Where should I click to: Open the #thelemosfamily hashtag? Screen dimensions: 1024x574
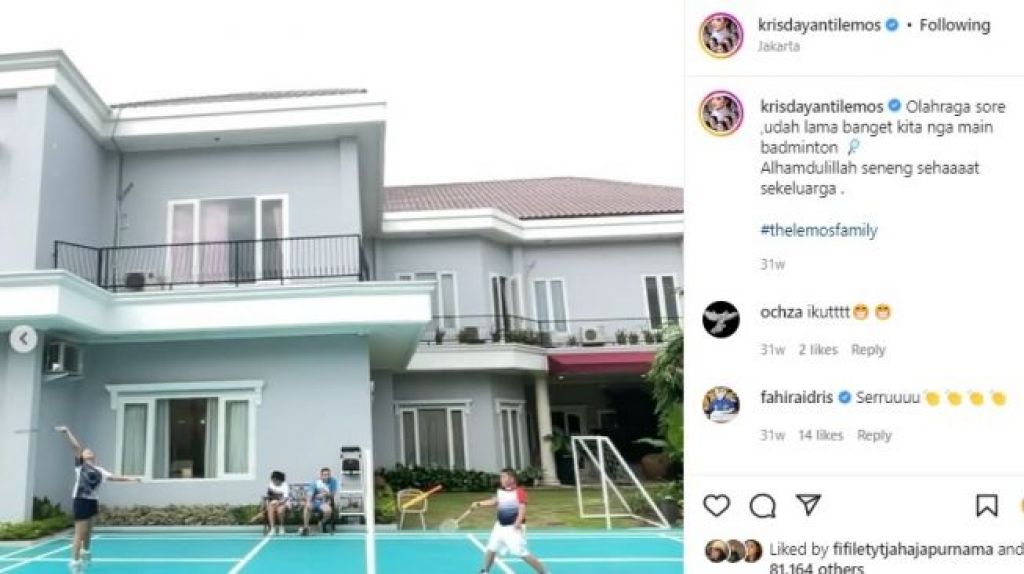click(x=818, y=230)
